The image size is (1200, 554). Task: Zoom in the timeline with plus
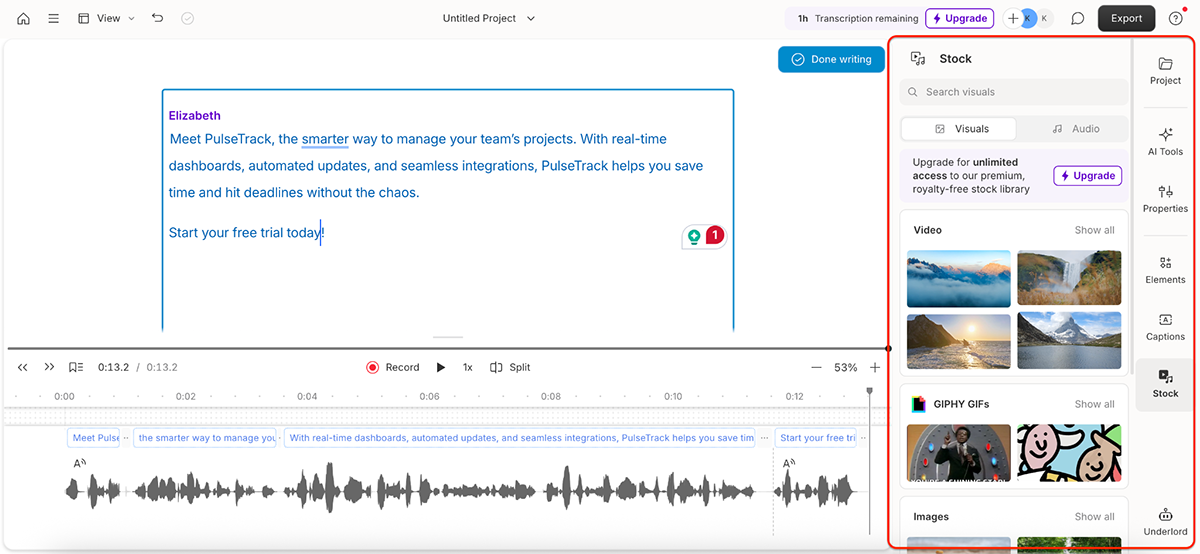[x=875, y=367]
